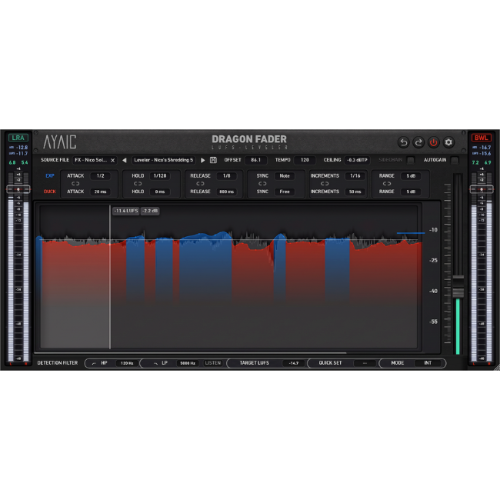Enable the SIDECHAIN checkbox
Viewport: 500px width, 500px height.
411,160
